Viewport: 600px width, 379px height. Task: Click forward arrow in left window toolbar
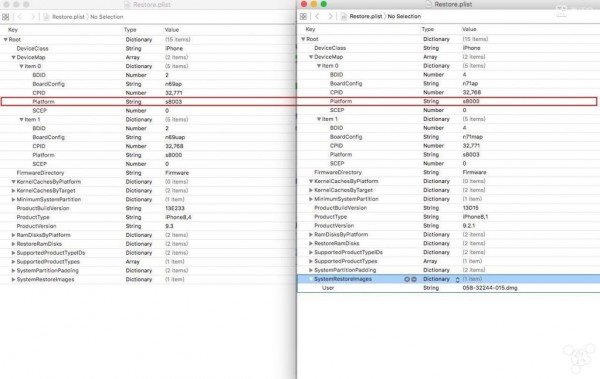pos(33,17)
